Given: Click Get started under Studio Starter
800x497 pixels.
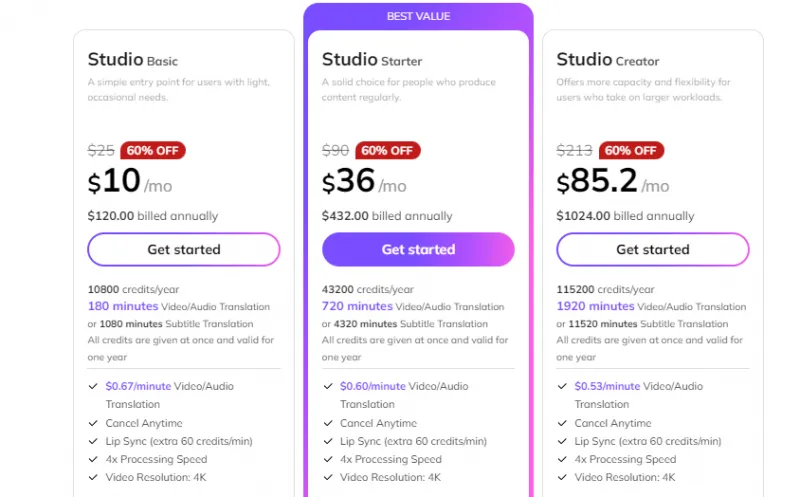Looking at the screenshot, I should [x=418, y=249].
